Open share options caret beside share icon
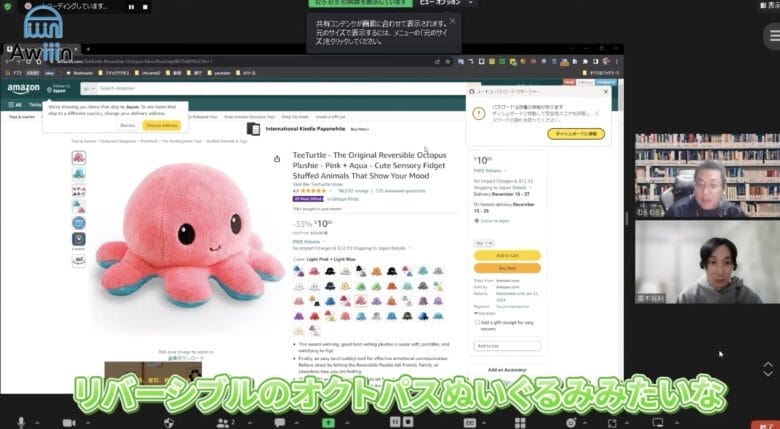Screen dimensions: 780x429 click(x=347, y=423)
